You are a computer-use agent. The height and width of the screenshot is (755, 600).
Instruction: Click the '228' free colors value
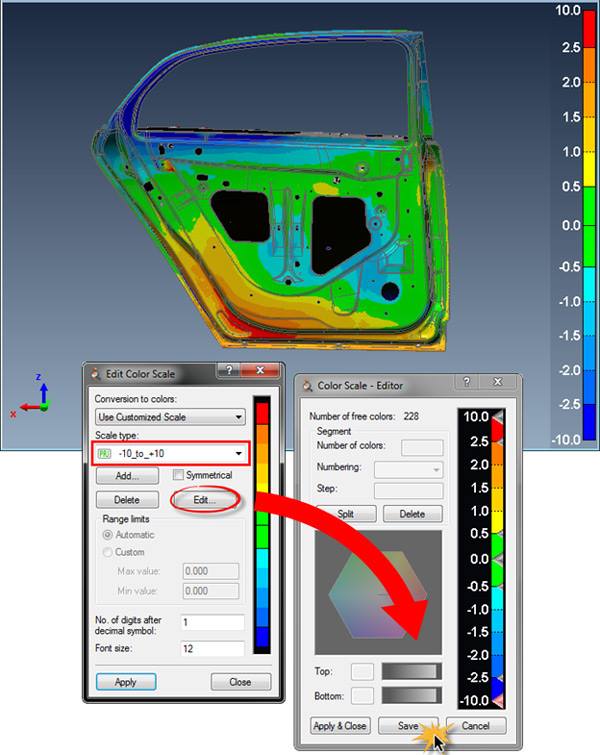[411, 416]
